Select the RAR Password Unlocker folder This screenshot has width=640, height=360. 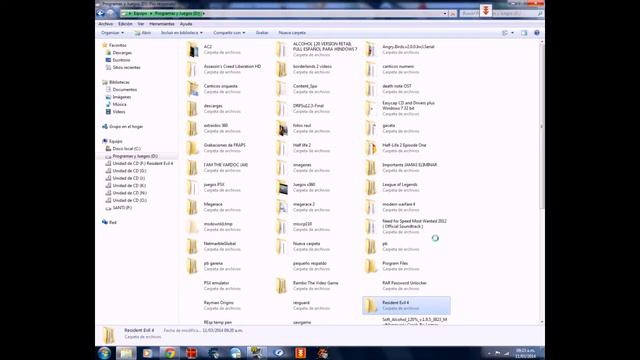coord(404,286)
